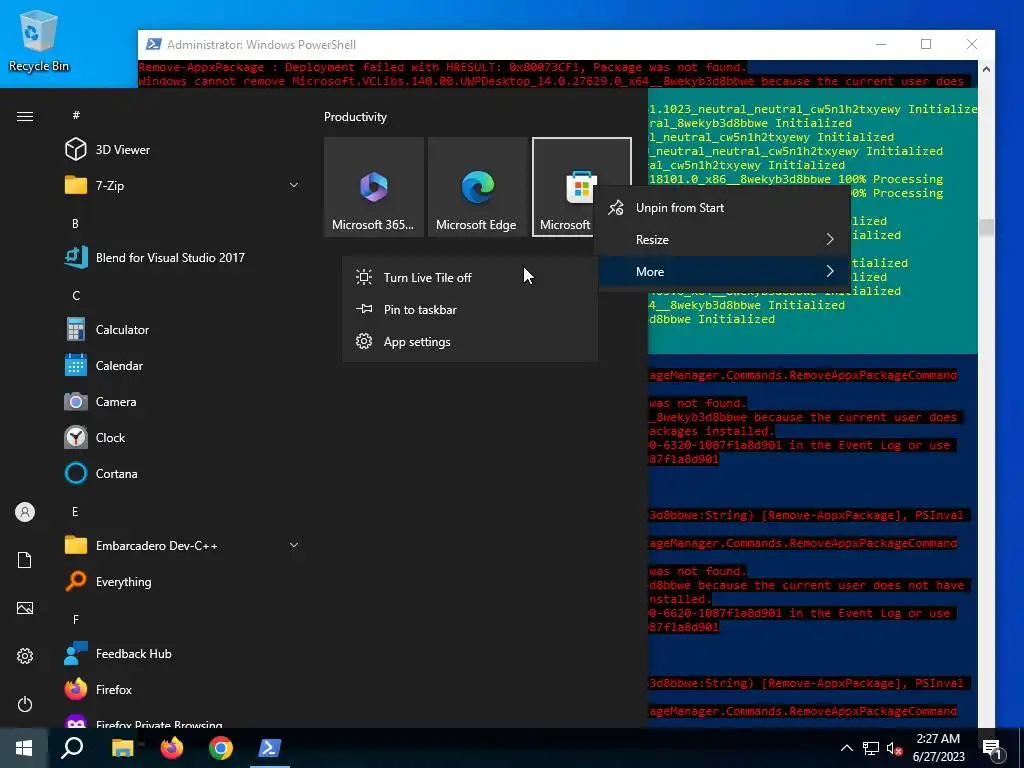
Task: Maximize the PowerShell window
Action: (926, 44)
